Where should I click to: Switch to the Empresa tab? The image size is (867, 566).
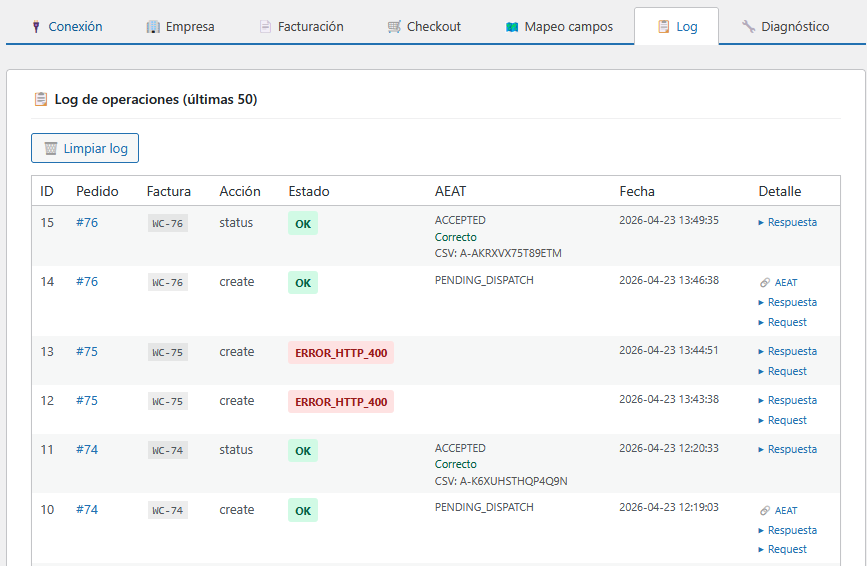point(179,27)
